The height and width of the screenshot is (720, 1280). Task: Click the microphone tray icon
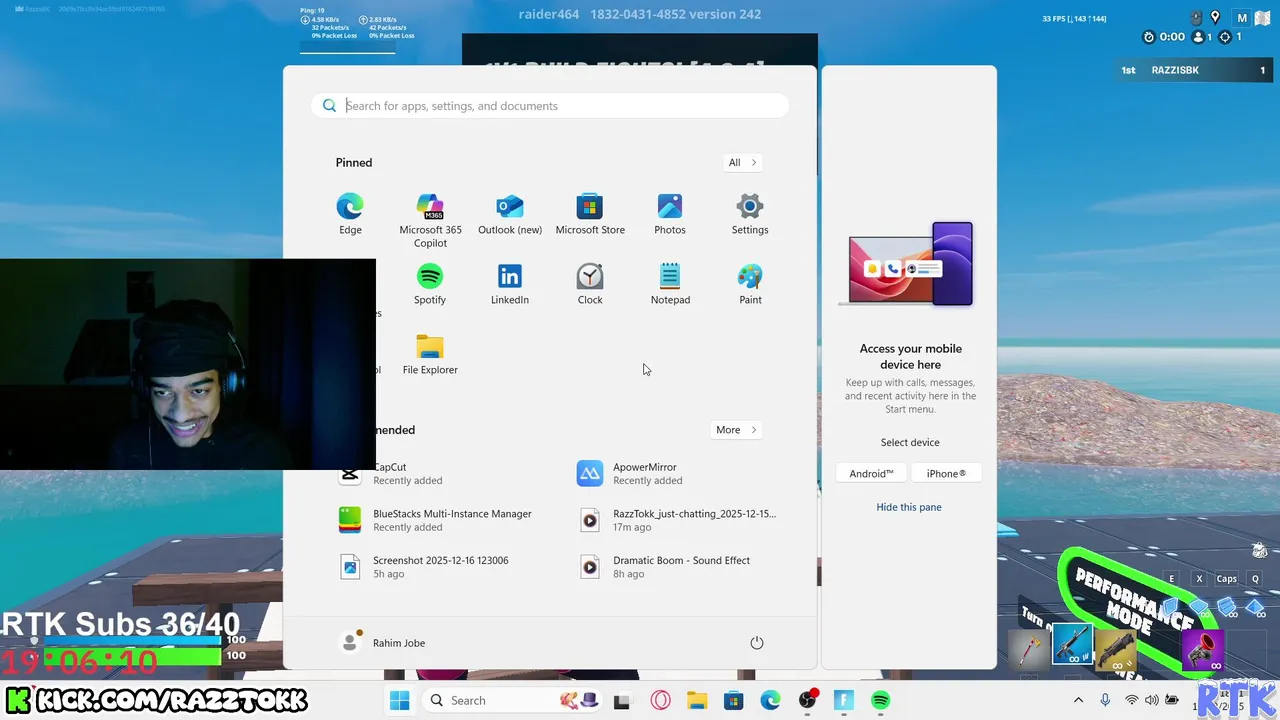(x=1106, y=700)
